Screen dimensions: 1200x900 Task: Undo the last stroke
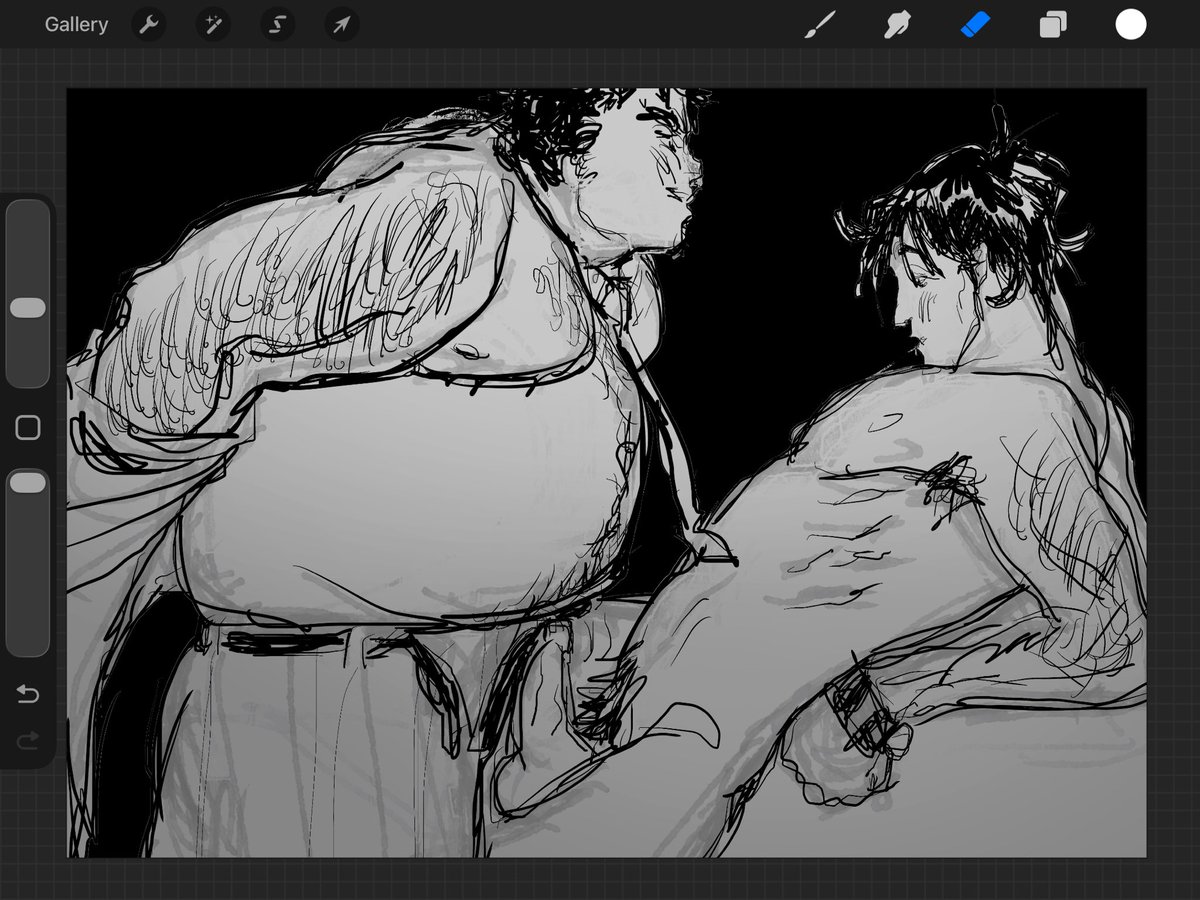pyautogui.click(x=28, y=694)
